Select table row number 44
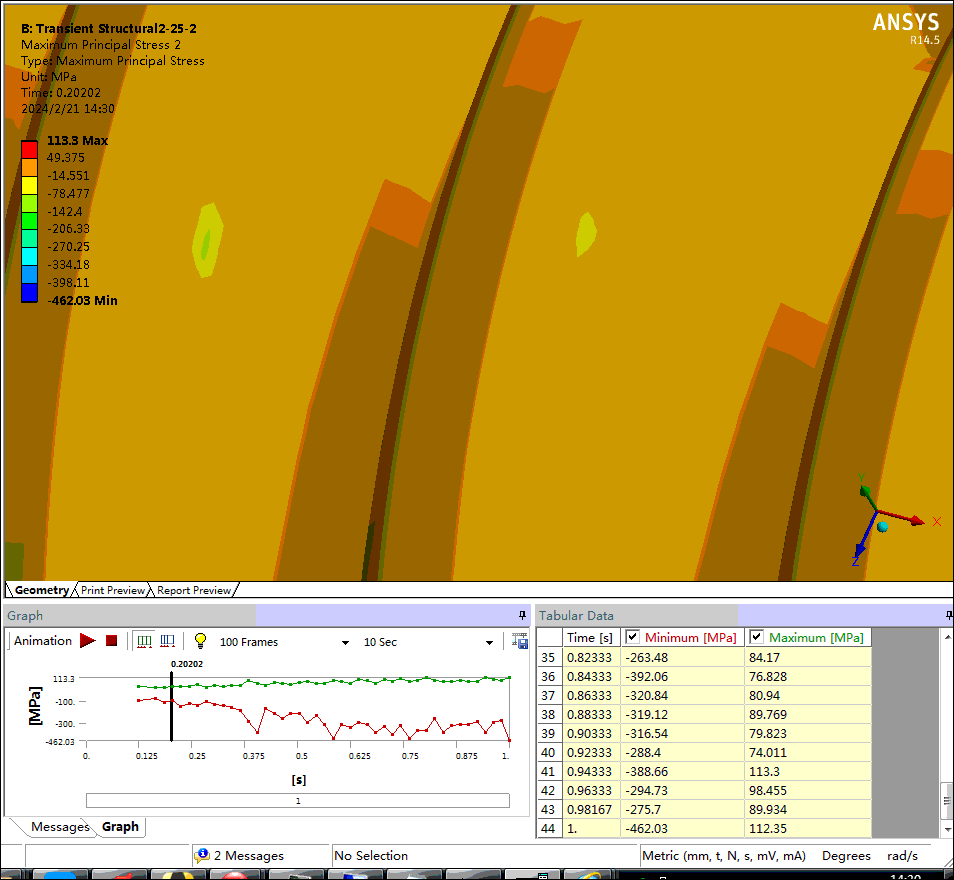 click(548, 828)
